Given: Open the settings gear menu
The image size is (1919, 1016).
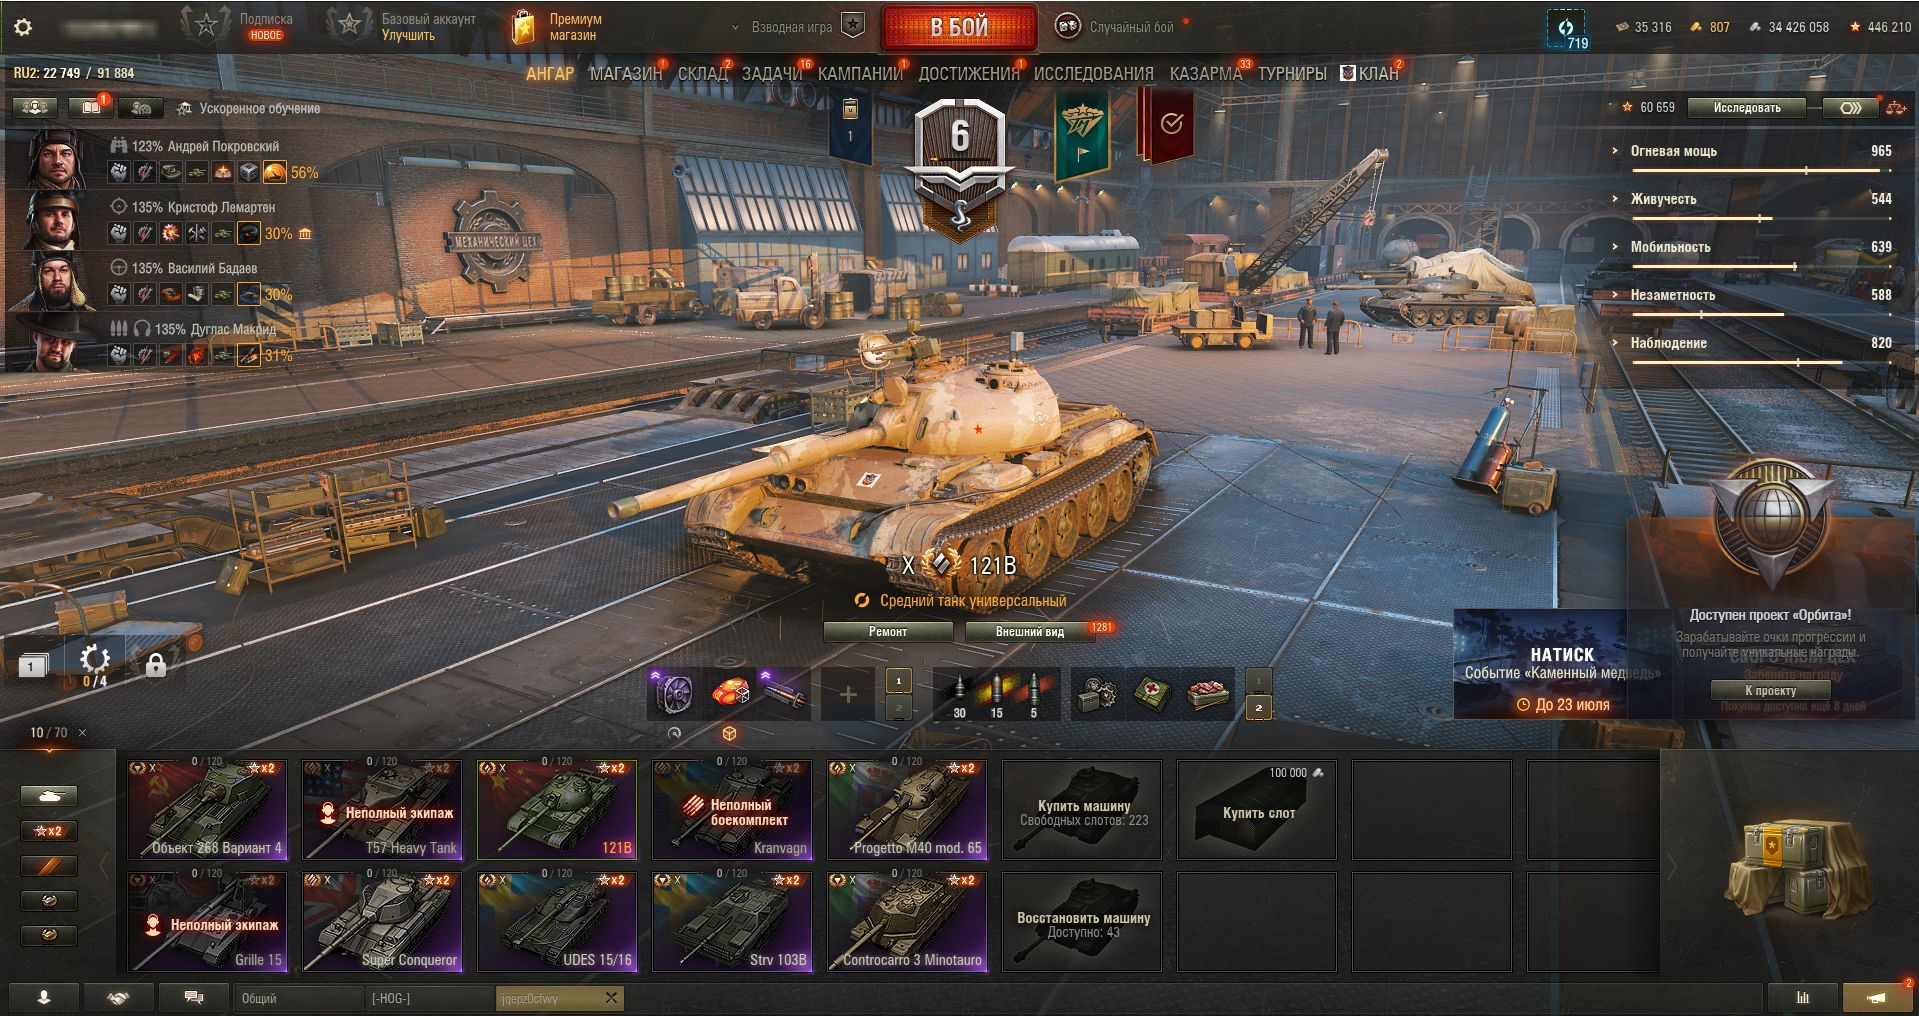Looking at the screenshot, I should (22, 27).
